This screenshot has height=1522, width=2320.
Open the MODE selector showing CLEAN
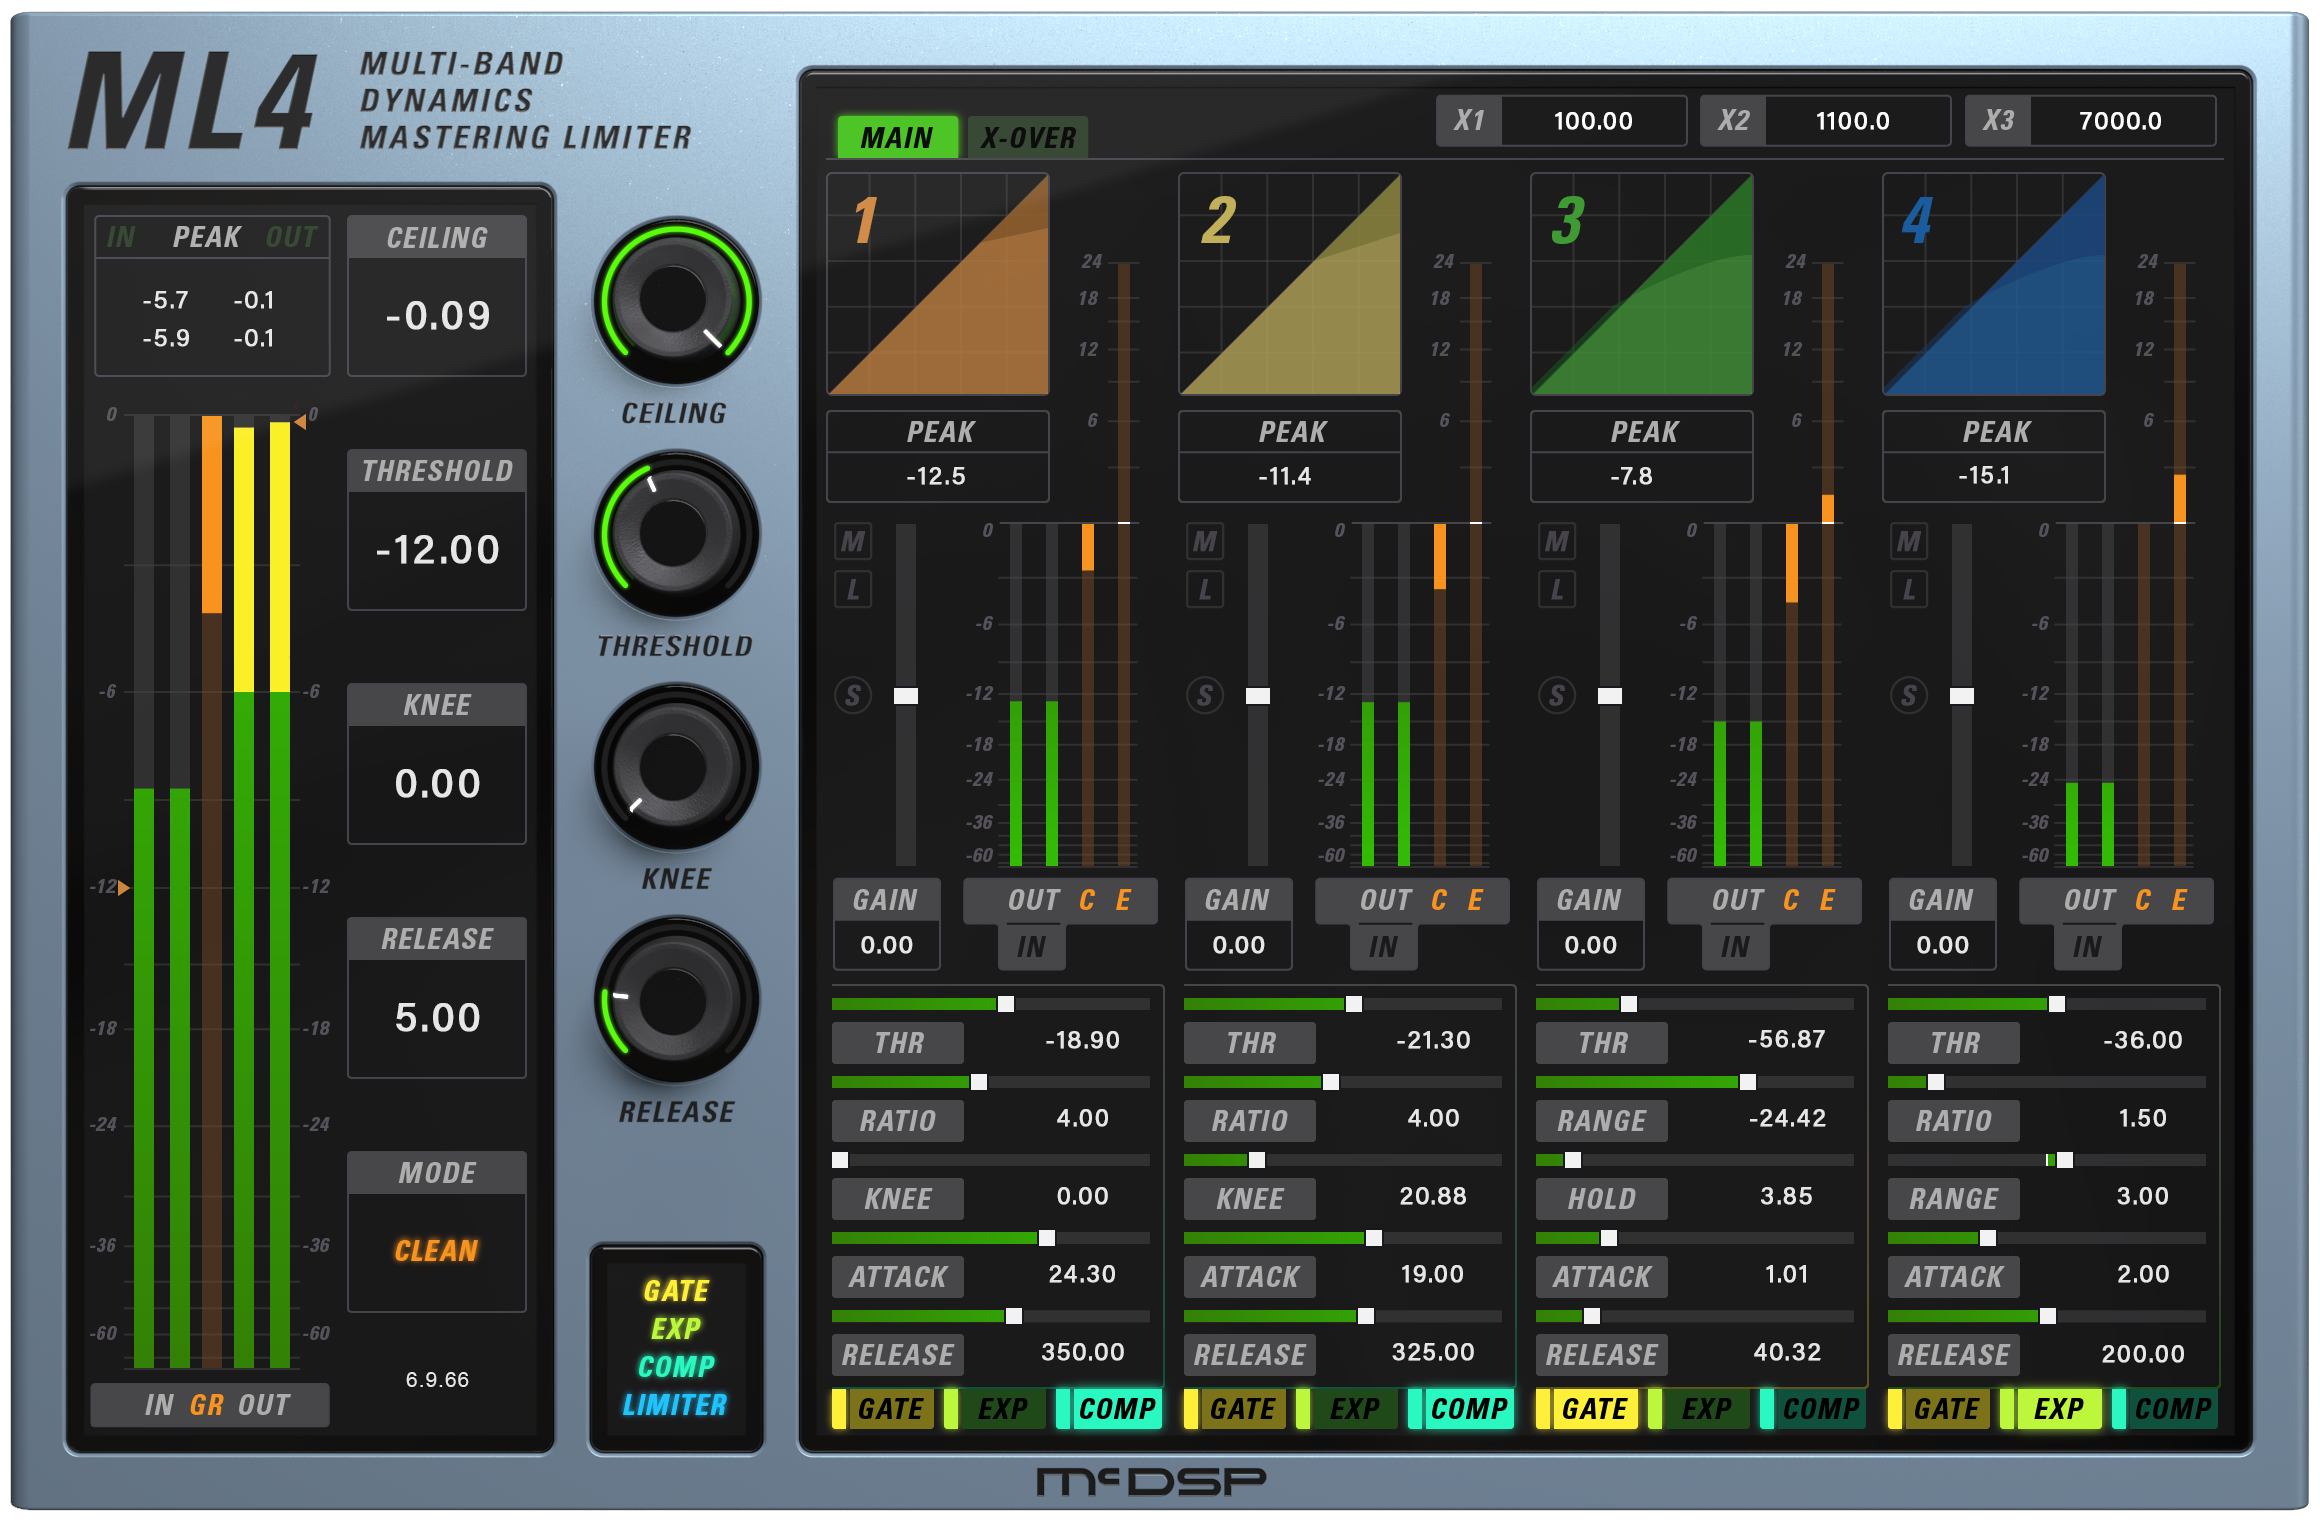coord(437,1249)
